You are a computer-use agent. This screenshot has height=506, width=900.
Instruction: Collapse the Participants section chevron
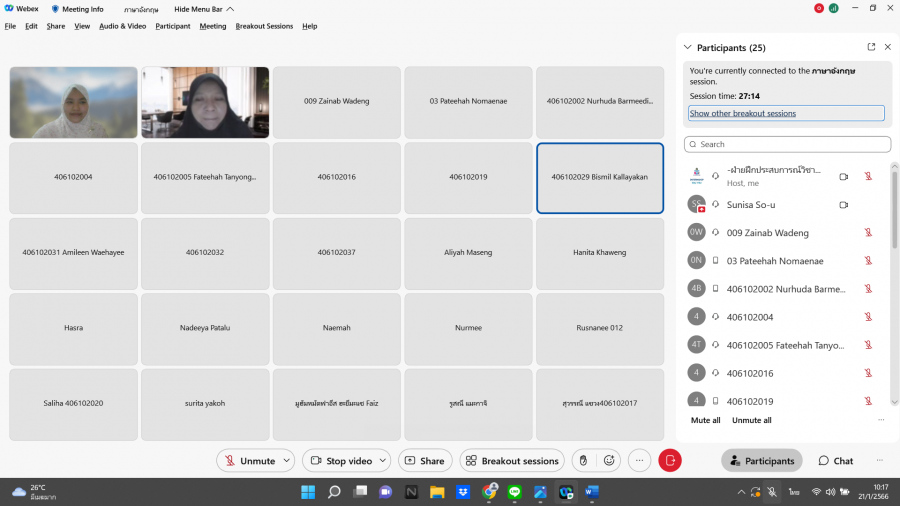coord(687,47)
